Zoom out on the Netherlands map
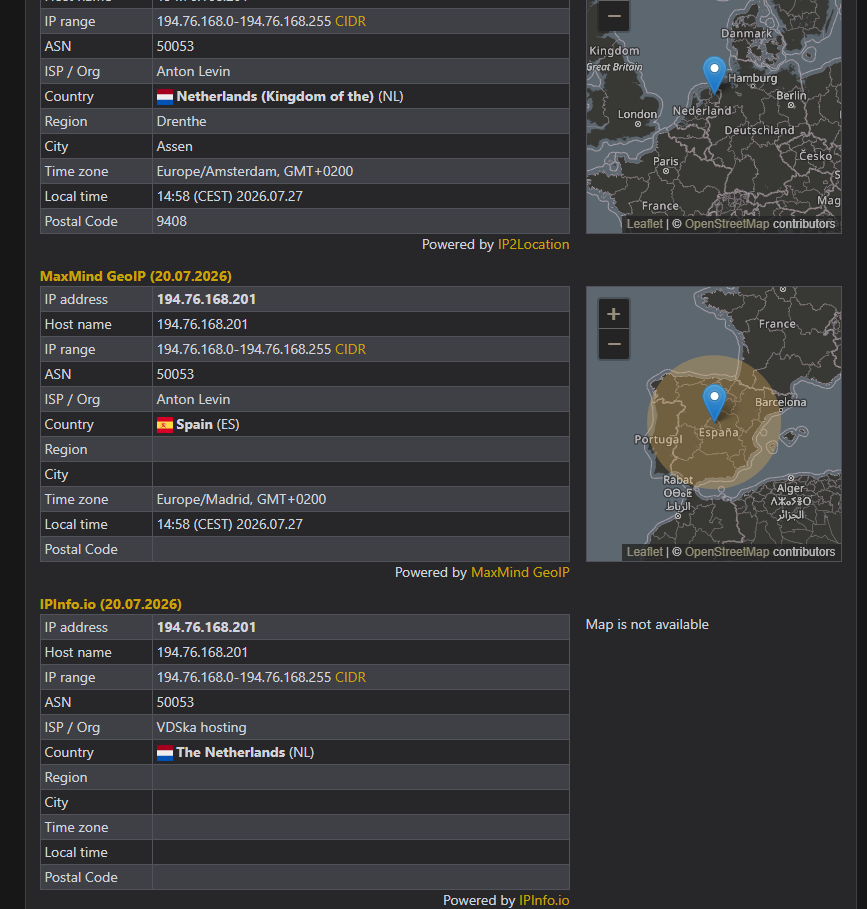The image size is (867, 909). tap(613, 16)
